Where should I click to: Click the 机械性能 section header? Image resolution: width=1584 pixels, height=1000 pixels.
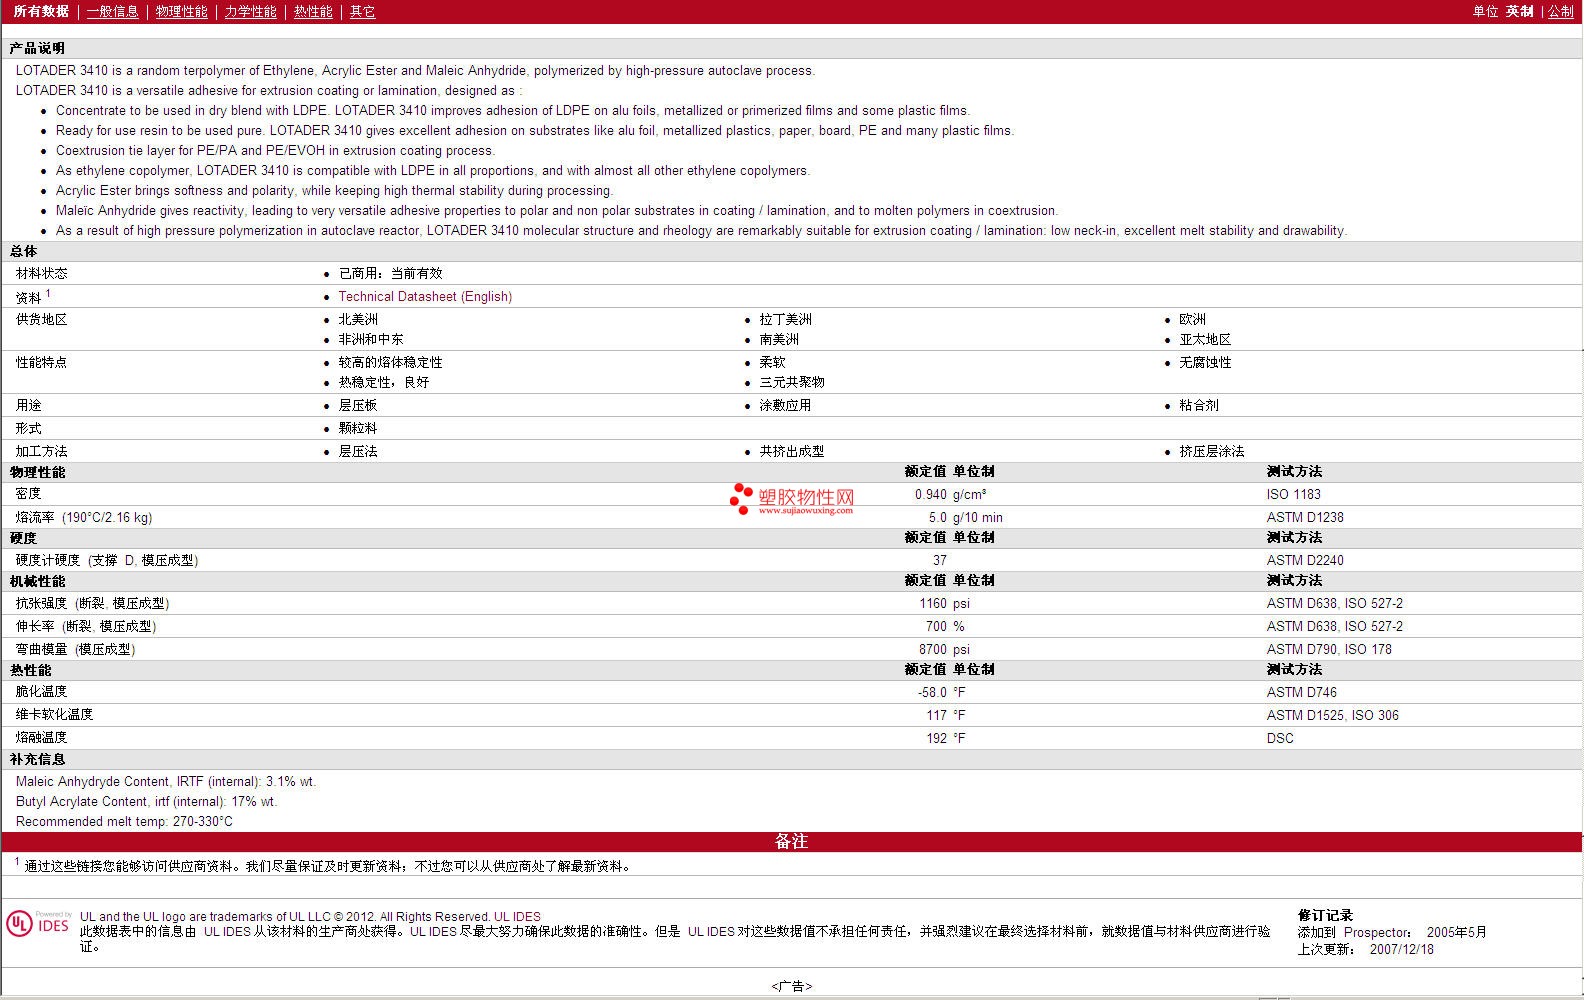pyautogui.click(x=37, y=581)
